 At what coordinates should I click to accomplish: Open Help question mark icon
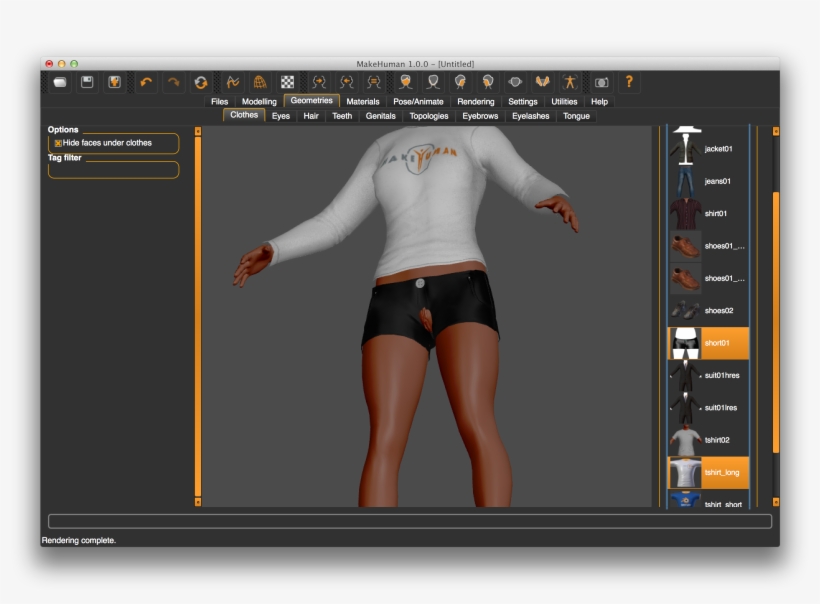click(x=629, y=82)
